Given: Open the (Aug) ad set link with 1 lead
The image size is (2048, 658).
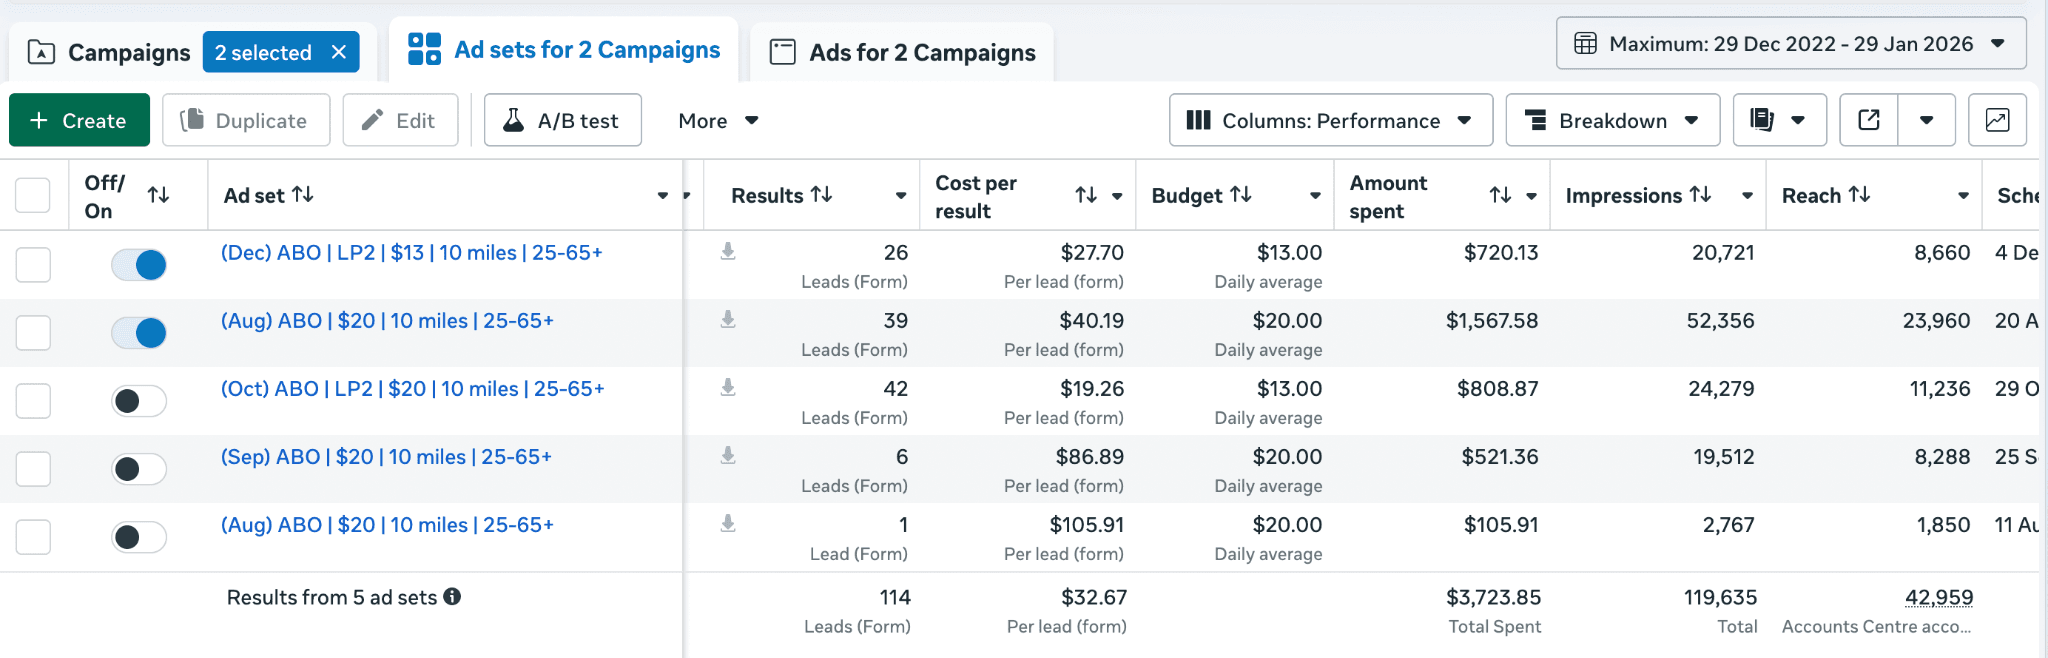Looking at the screenshot, I should [x=387, y=525].
